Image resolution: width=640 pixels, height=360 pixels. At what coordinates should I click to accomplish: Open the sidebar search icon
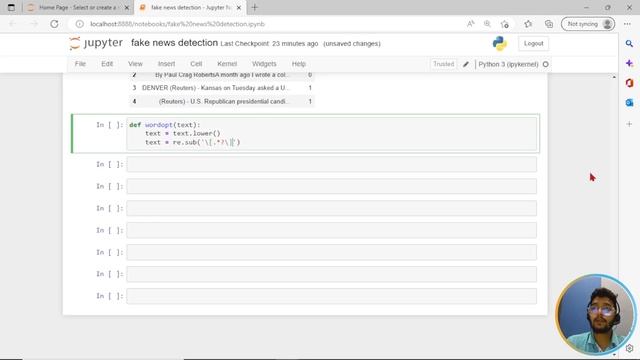[629, 43]
